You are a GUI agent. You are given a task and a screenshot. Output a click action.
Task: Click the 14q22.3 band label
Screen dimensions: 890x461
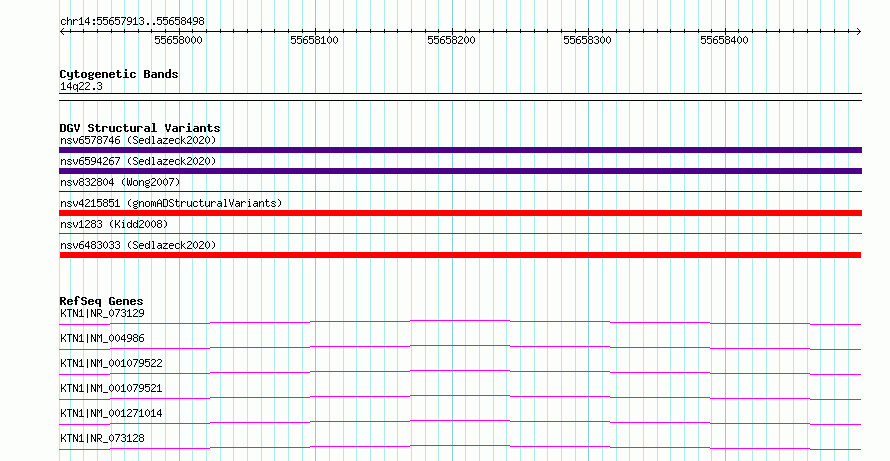pyautogui.click(x=81, y=86)
